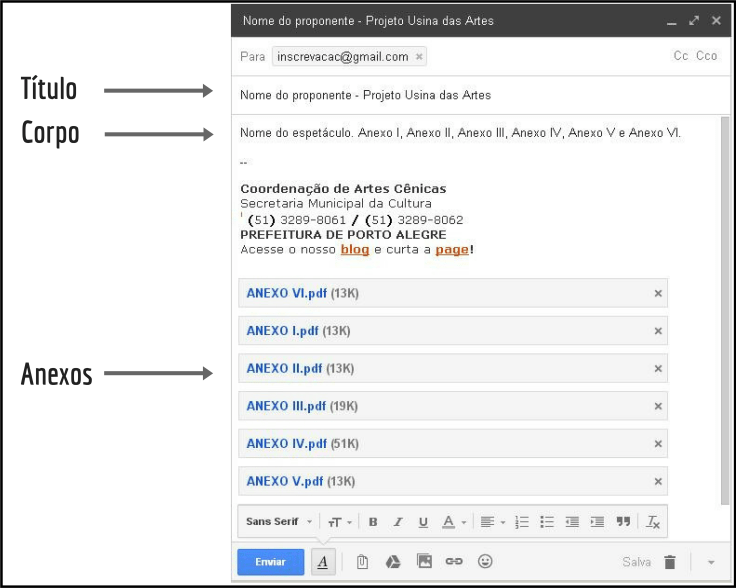Open the text color picker
736x588 pixels.
point(454,522)
